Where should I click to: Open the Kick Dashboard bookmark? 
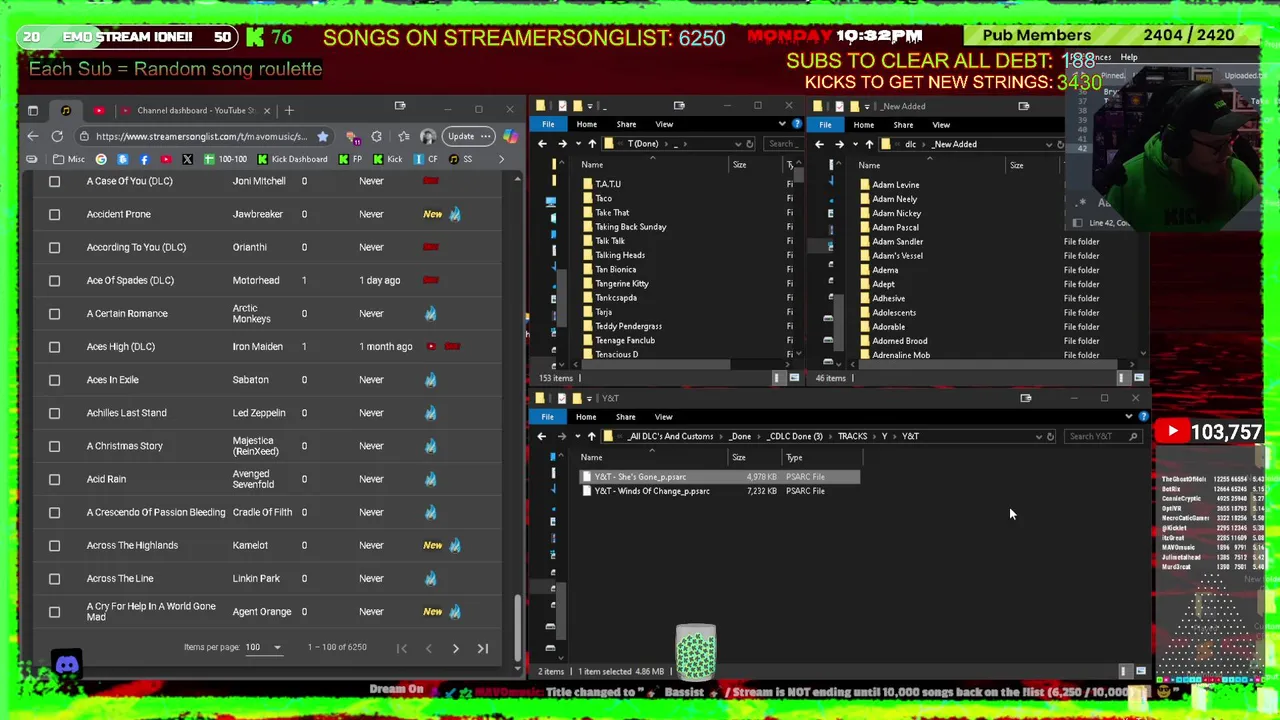coord(292,159)
